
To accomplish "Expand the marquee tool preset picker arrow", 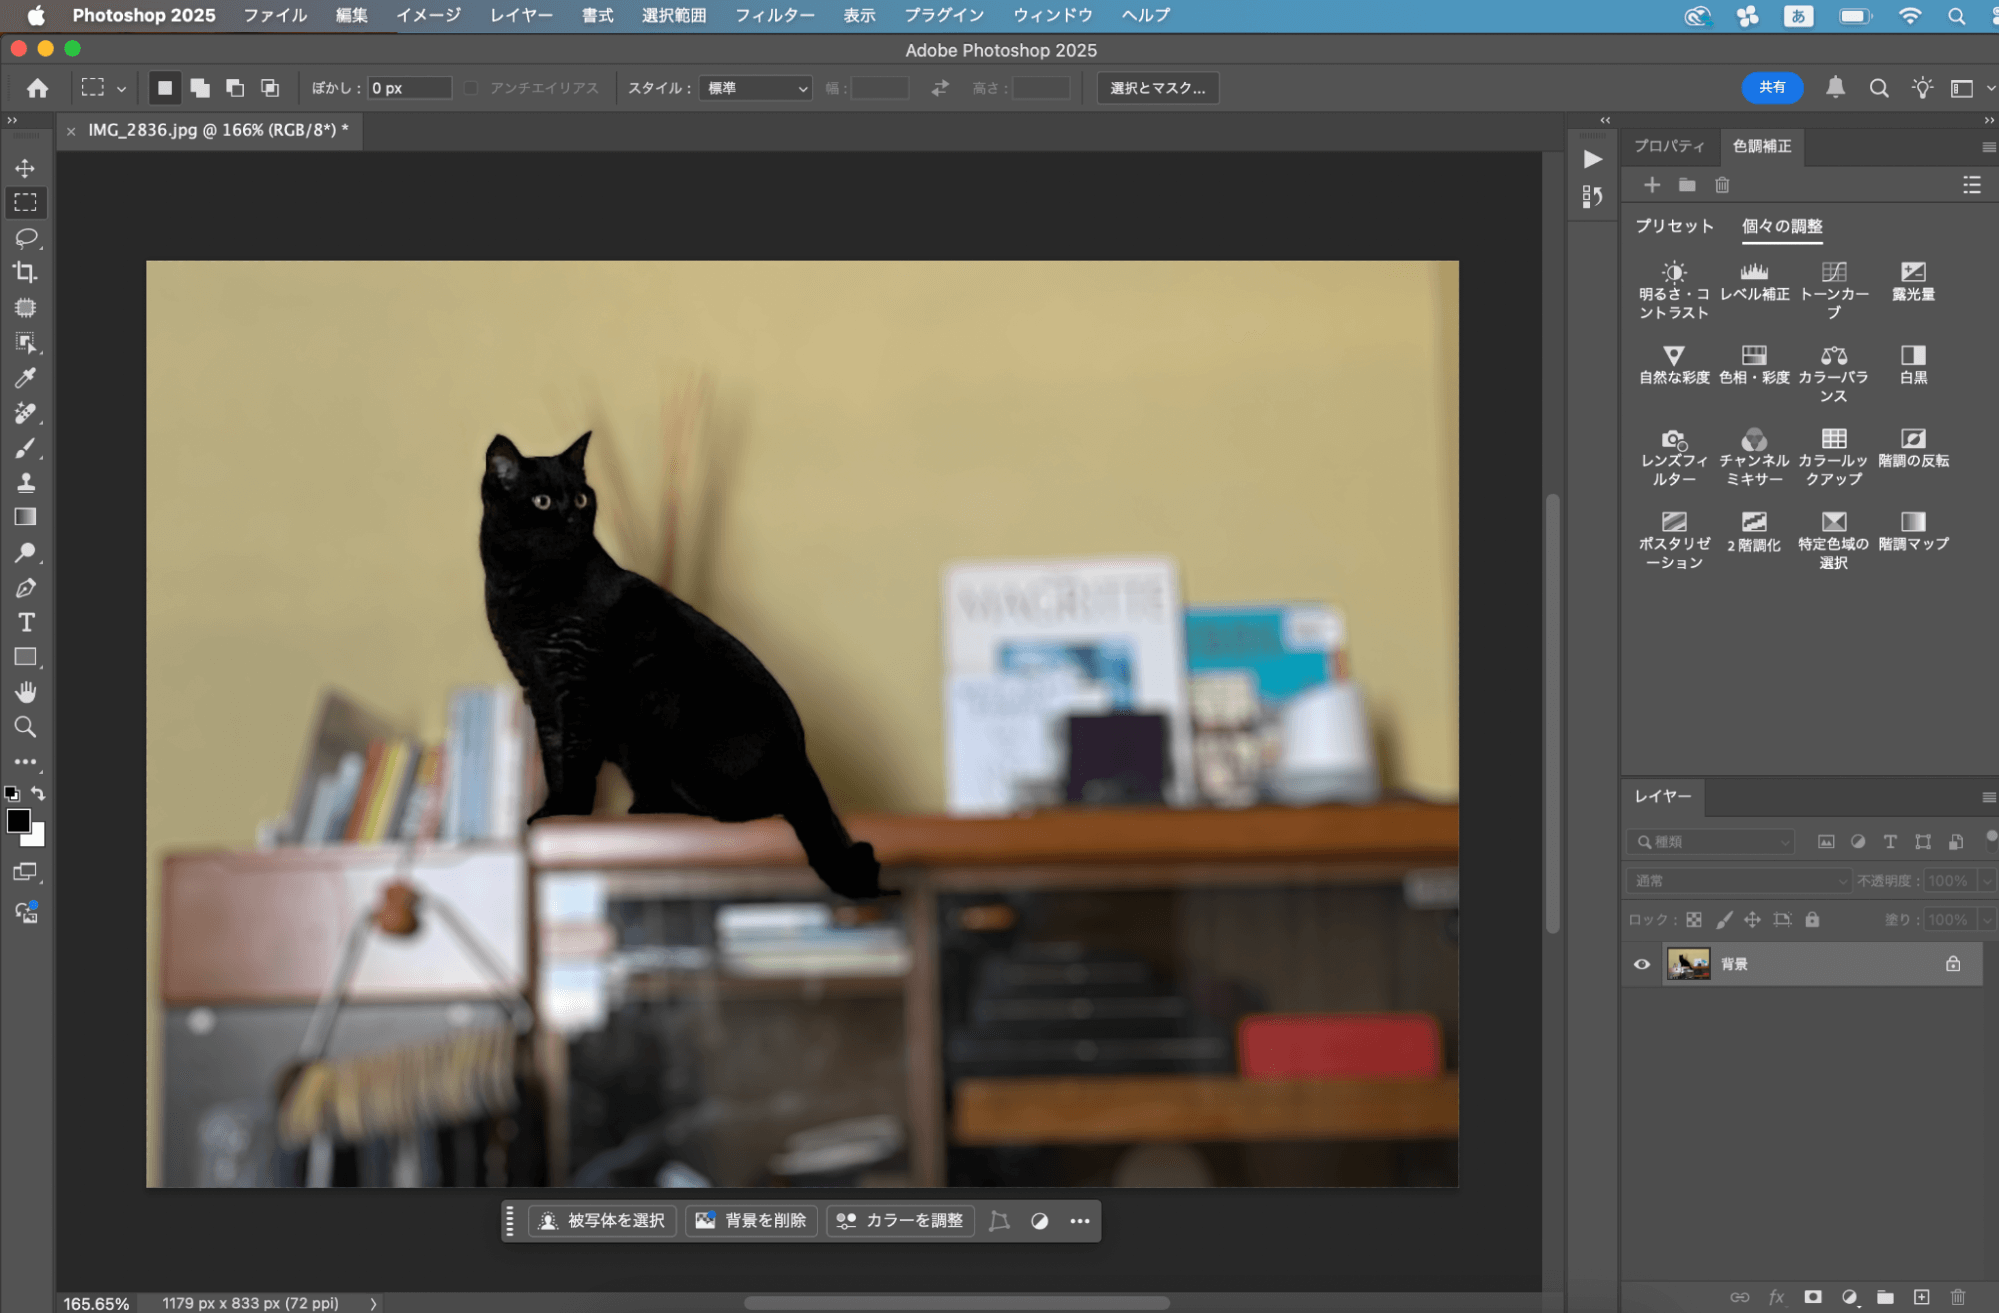I will [121, 89].
